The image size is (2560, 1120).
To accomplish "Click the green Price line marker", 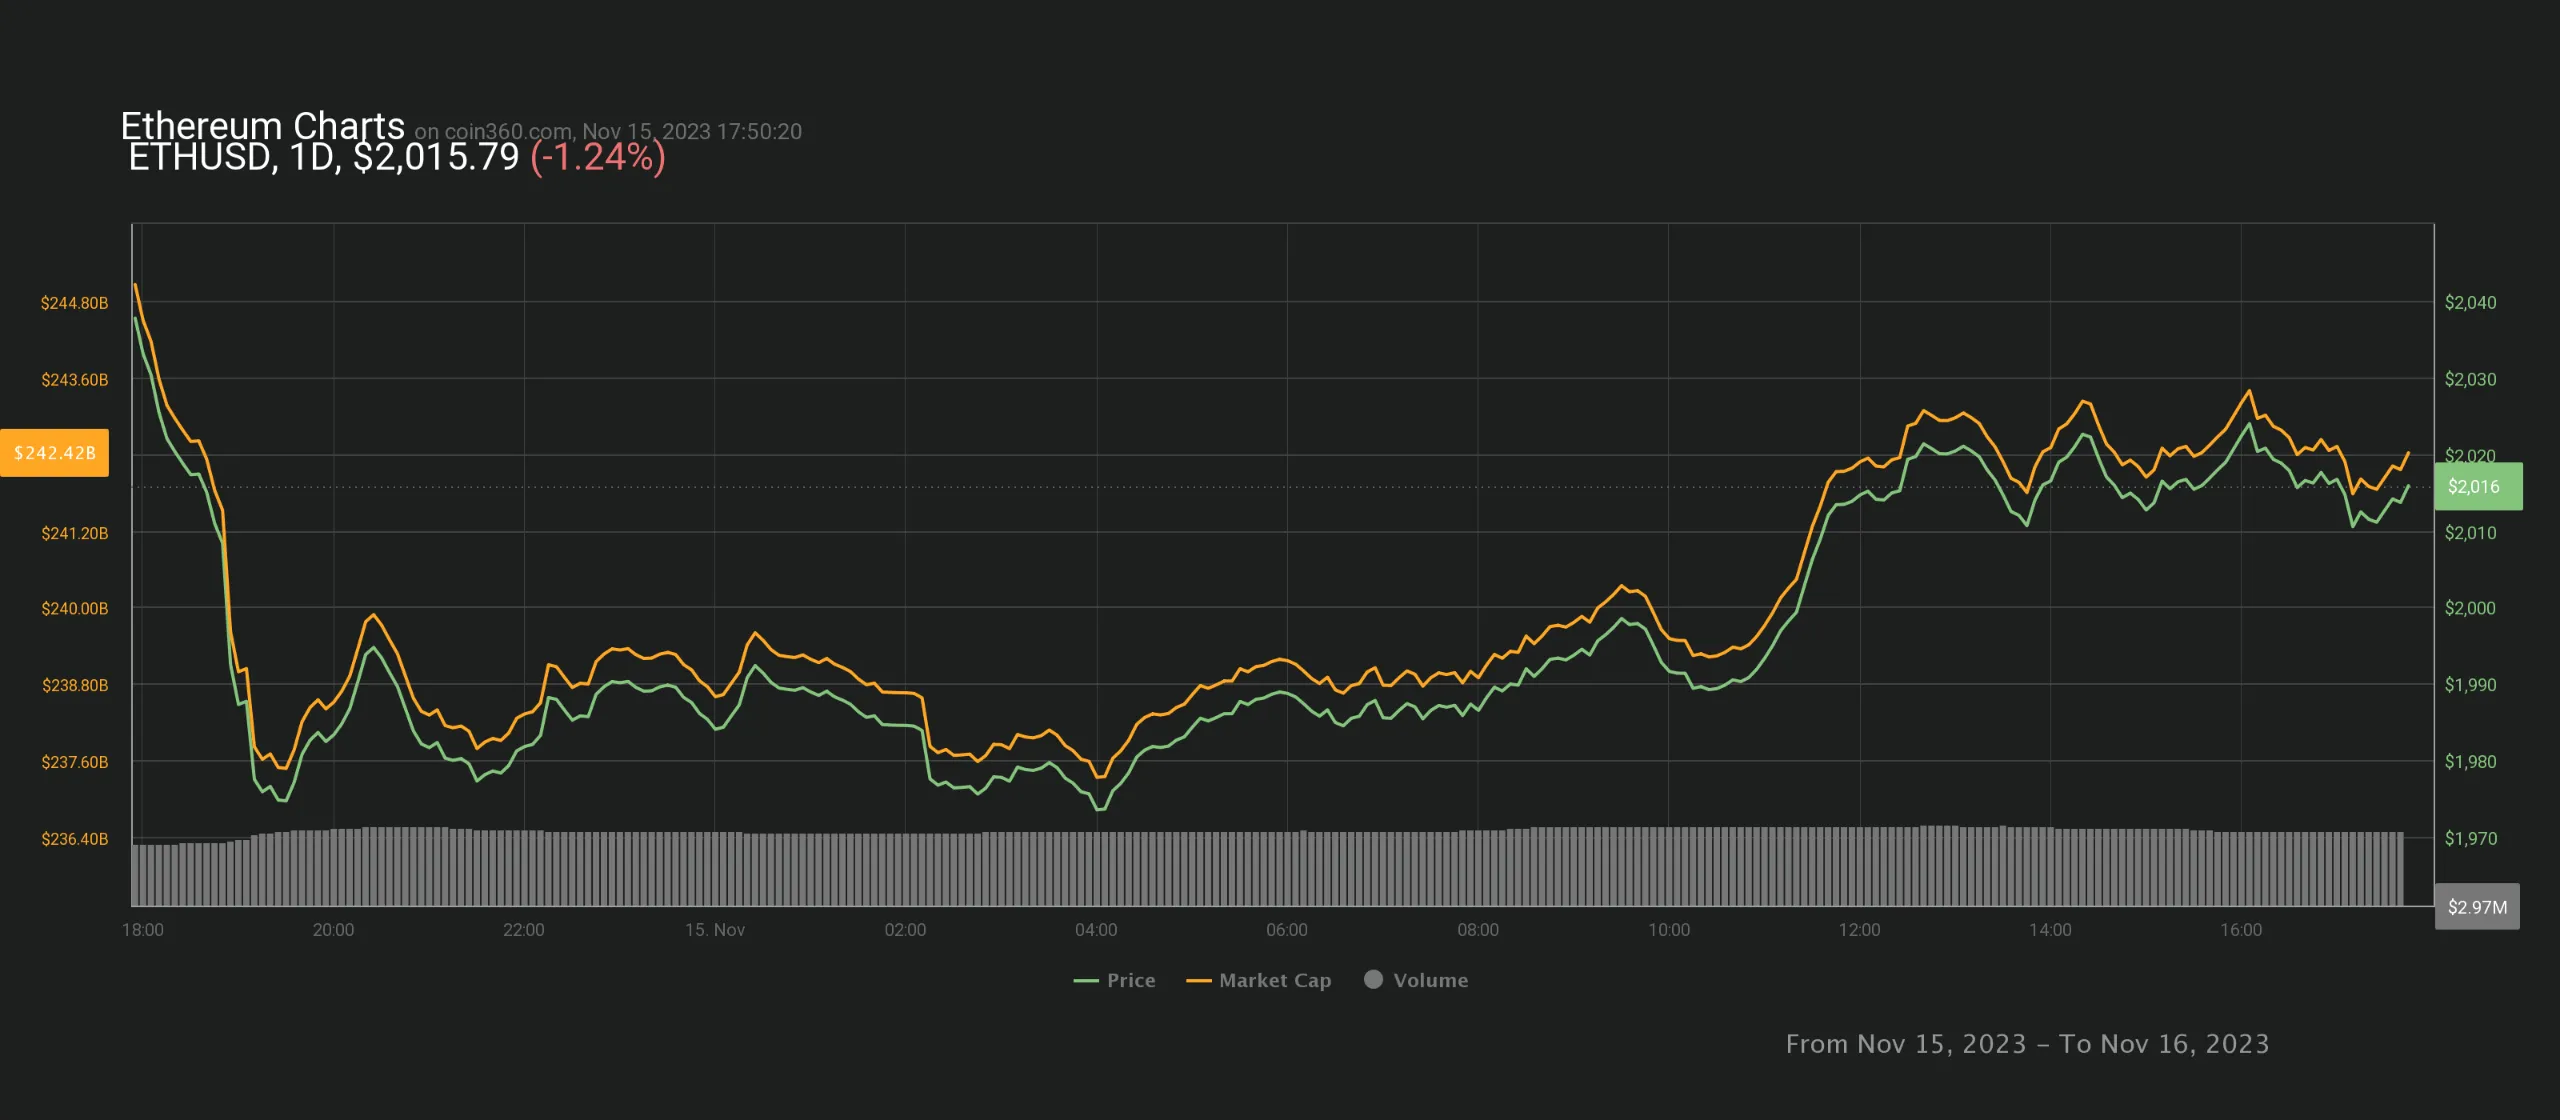I will tap(1086, 982).
